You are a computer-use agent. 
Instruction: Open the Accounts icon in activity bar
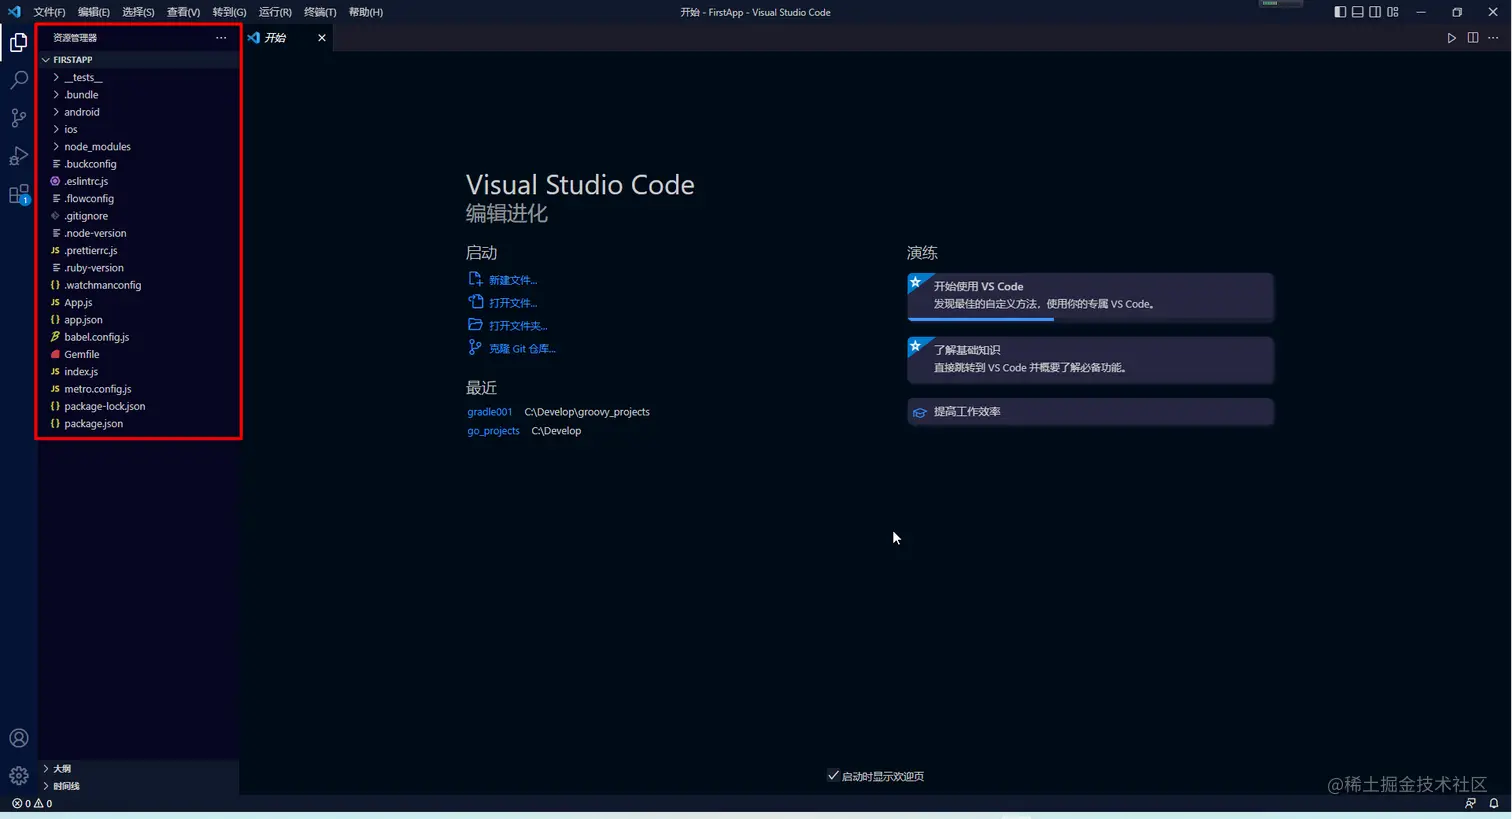tap(18, 738)
